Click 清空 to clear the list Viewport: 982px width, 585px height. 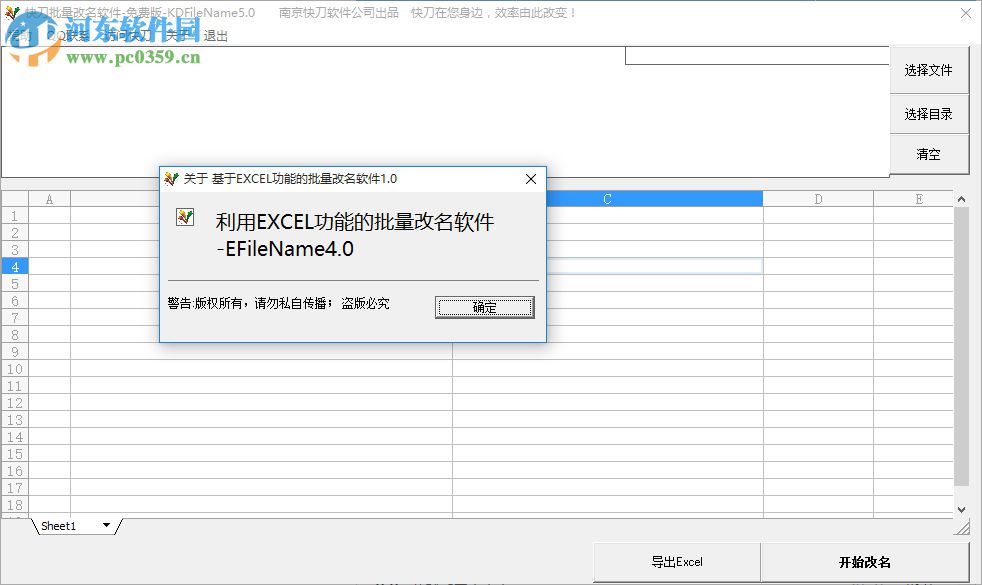tap(929, 155)
